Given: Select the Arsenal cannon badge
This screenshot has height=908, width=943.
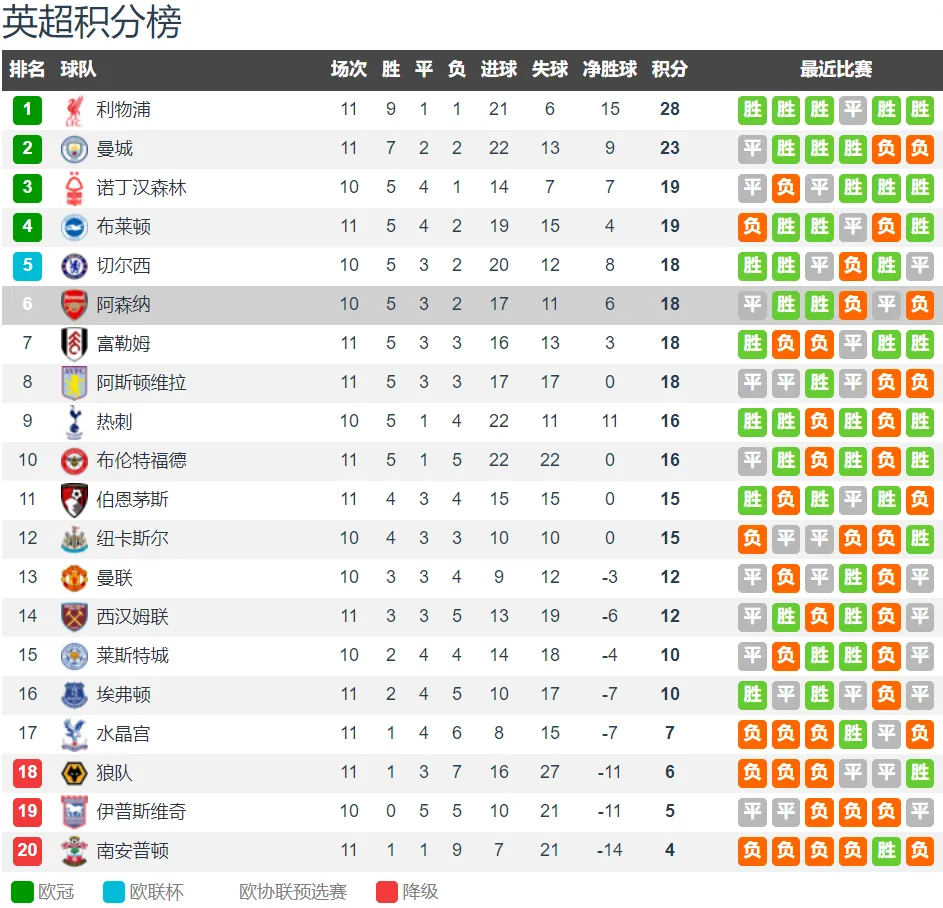Looking at the screenshot, I should click(74, 305).
